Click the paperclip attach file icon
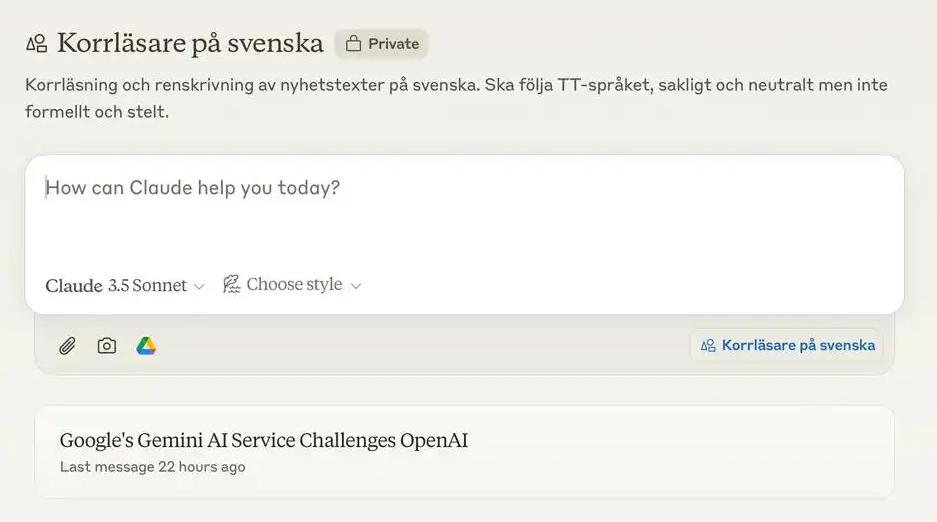937x522 pixels. tap(67, 346)
